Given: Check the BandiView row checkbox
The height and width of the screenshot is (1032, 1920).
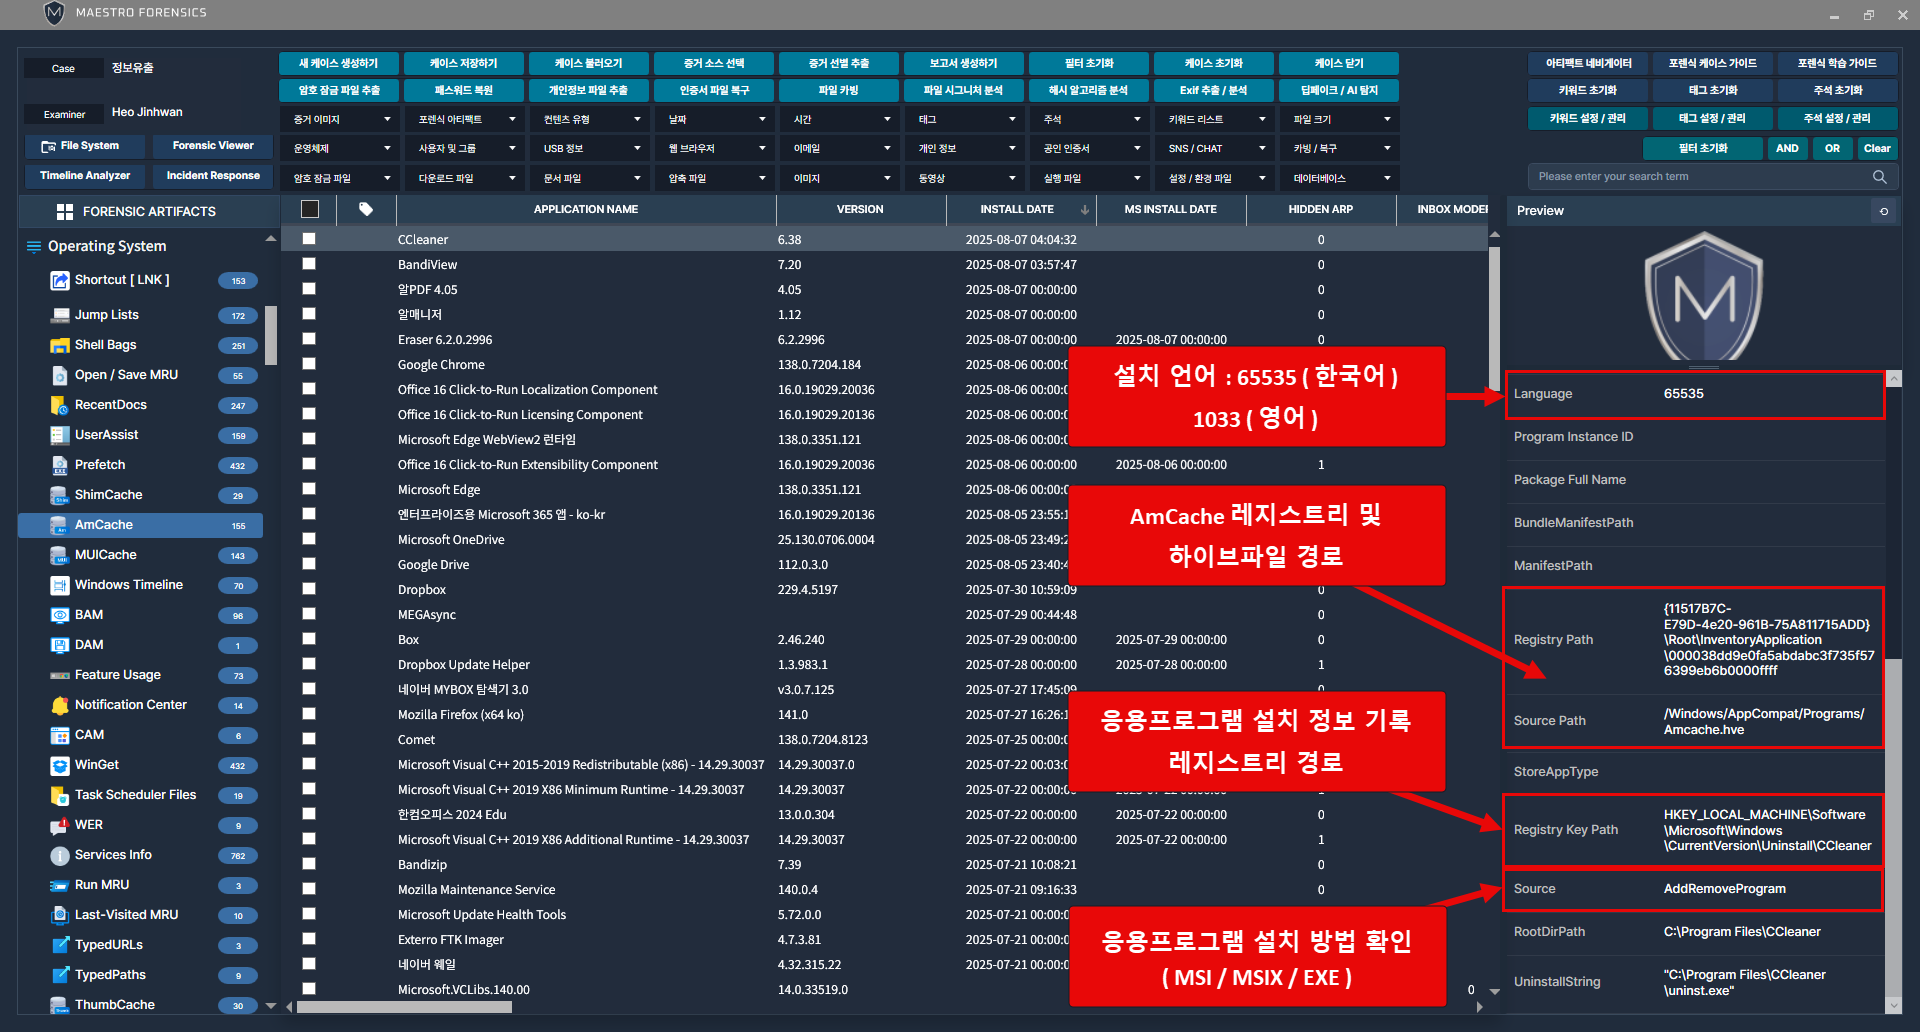Looking at the screenshot, I should coord(309,264).
